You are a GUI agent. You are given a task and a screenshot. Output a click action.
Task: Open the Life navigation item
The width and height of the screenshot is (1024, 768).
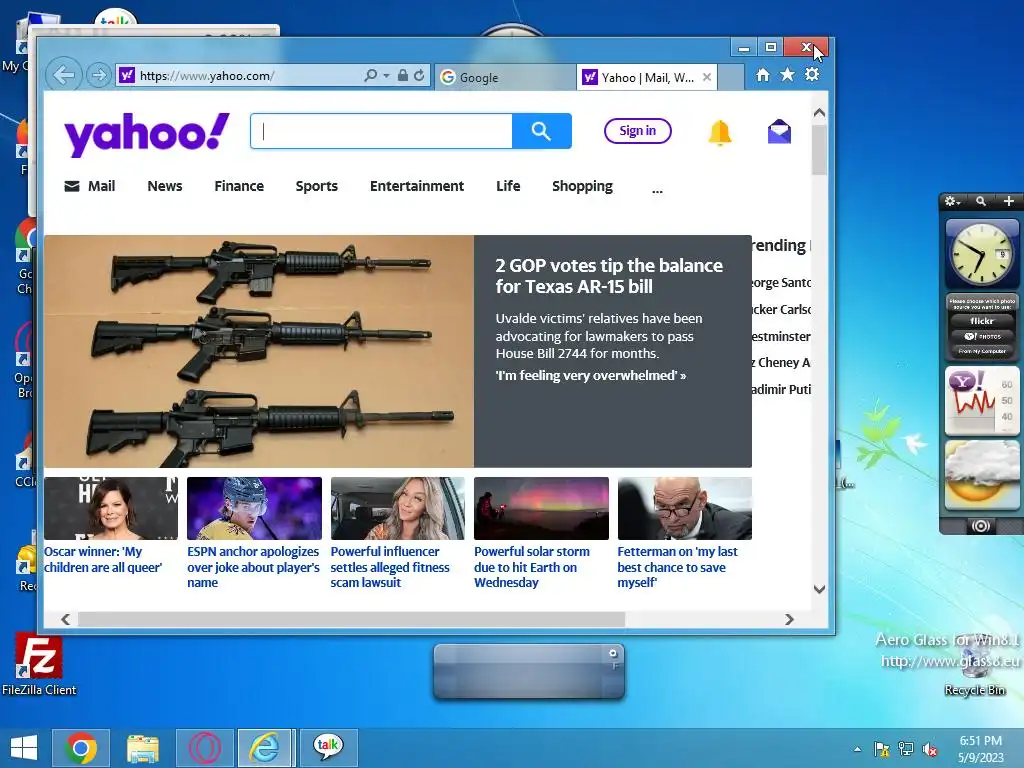[508, 186]
